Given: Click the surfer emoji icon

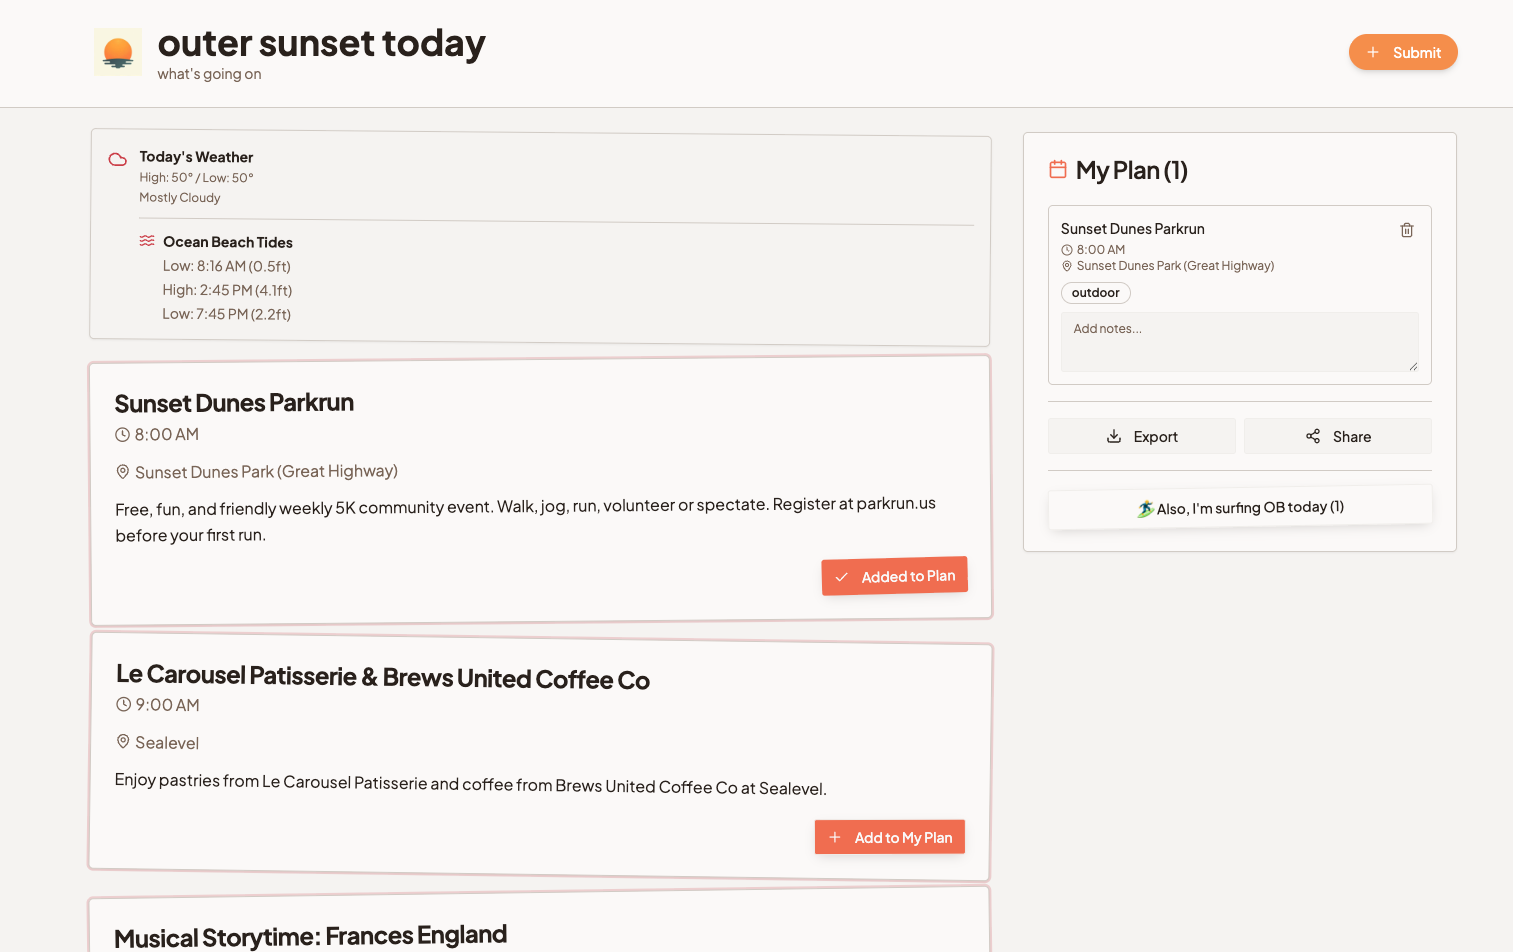Looking at the screenshot, I should [x=1145, y=509].
